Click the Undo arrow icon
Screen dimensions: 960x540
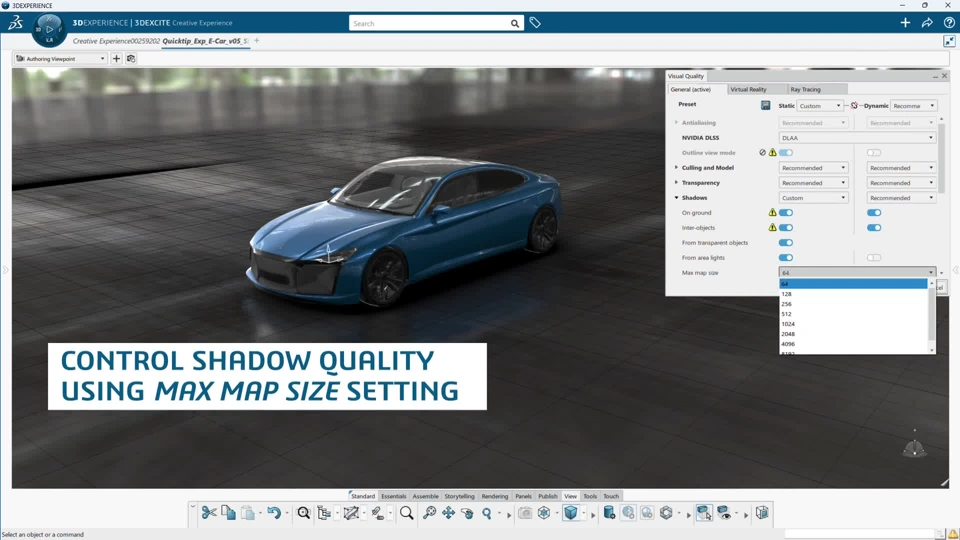coord(273,513)
